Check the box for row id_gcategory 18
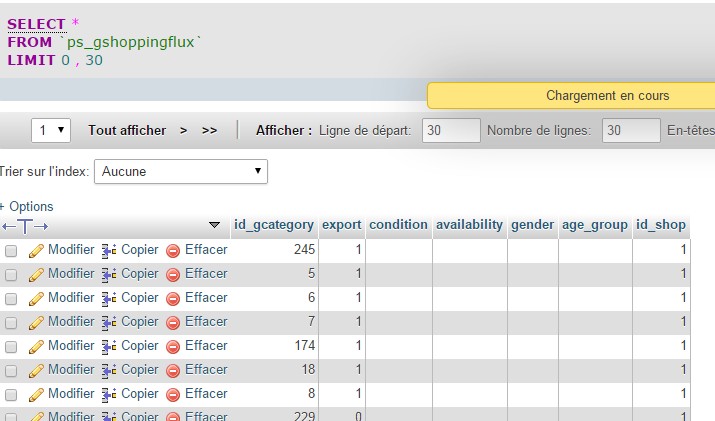This screenshot has width=715, height=421. [x=12, y=370]
